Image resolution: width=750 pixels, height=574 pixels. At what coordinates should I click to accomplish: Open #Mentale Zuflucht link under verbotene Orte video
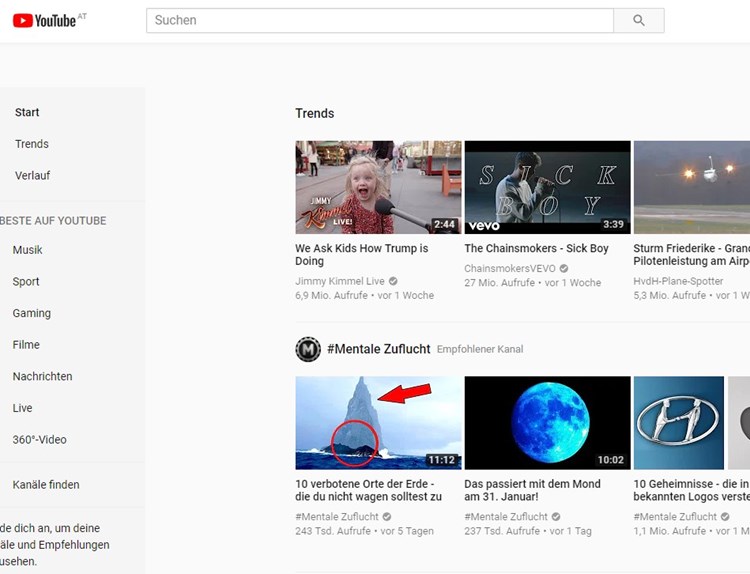(337, 517)
